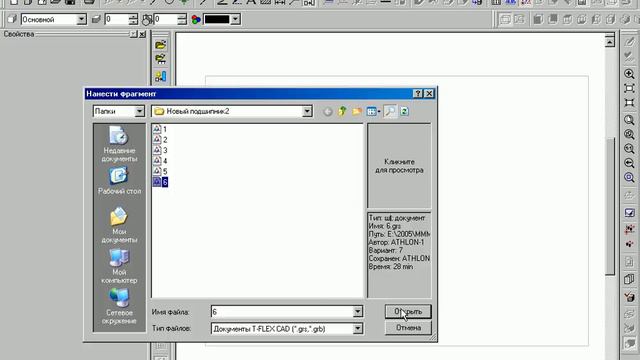
Task: Open Мой компьютер location
Action: pos(119,266)
